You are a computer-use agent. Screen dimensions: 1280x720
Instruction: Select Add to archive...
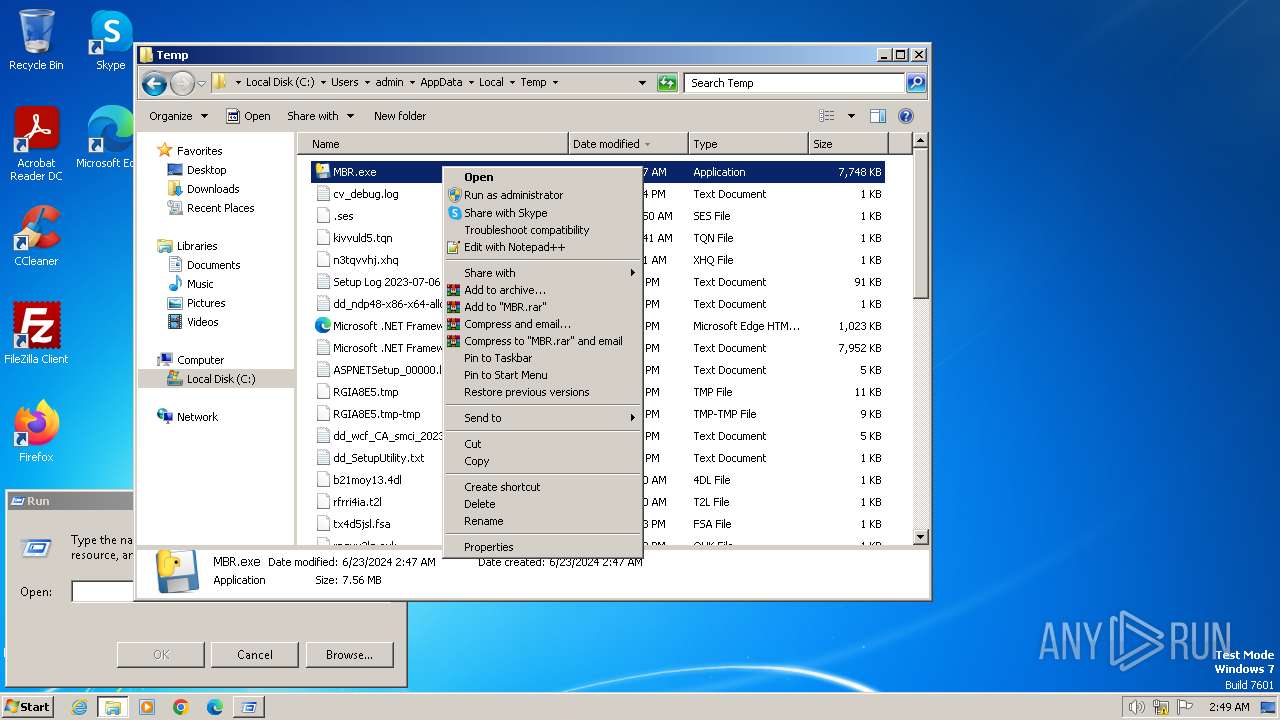pyautogui.click(x=542, y=290)
